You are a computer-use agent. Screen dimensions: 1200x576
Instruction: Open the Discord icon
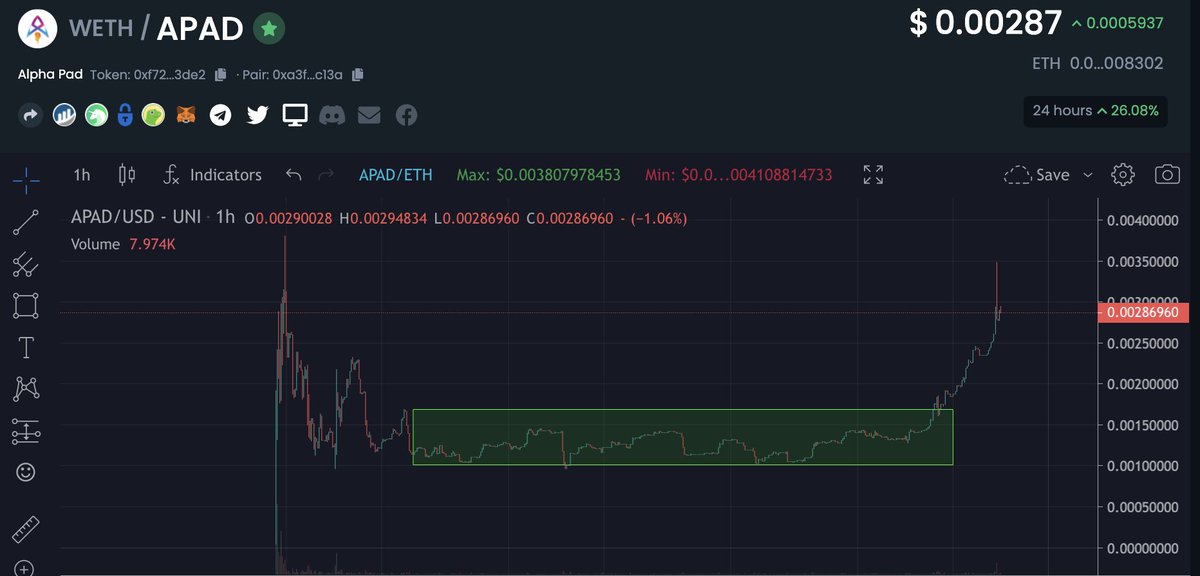tap(332, 115)
